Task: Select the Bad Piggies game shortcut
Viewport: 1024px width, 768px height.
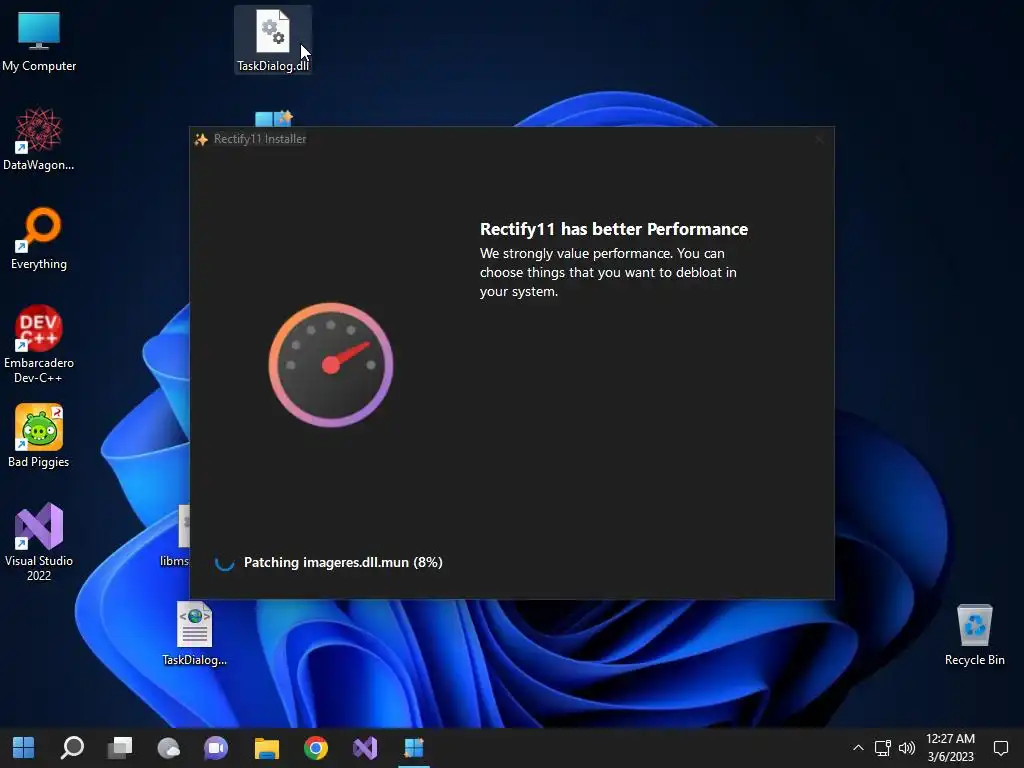Action: coord(39,436)
